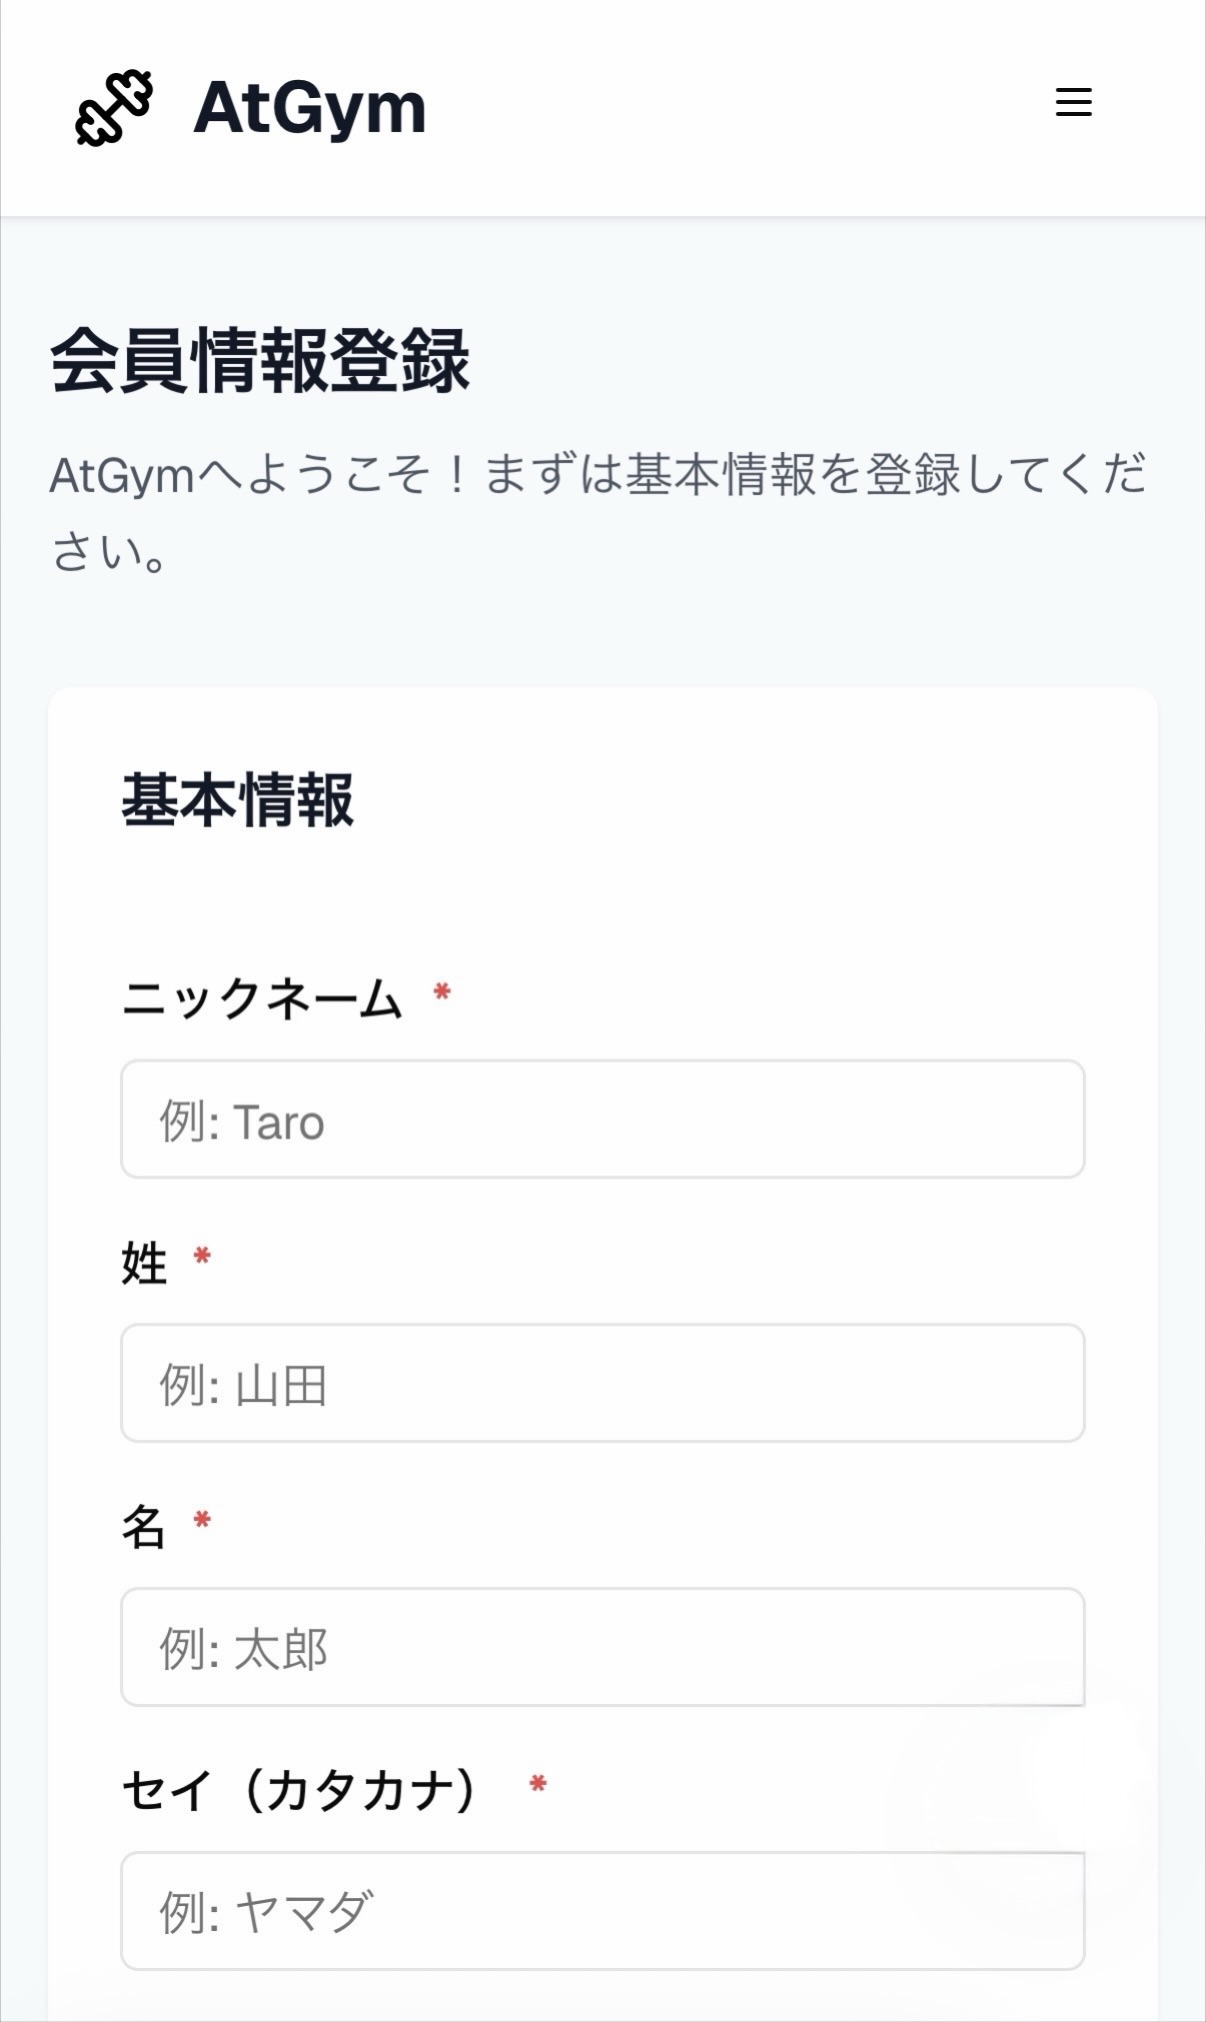Screen dimensions: 1206x2022
Task: Focus the セイ input with placeholder ヤマダ
Action: coord(602,1911)
